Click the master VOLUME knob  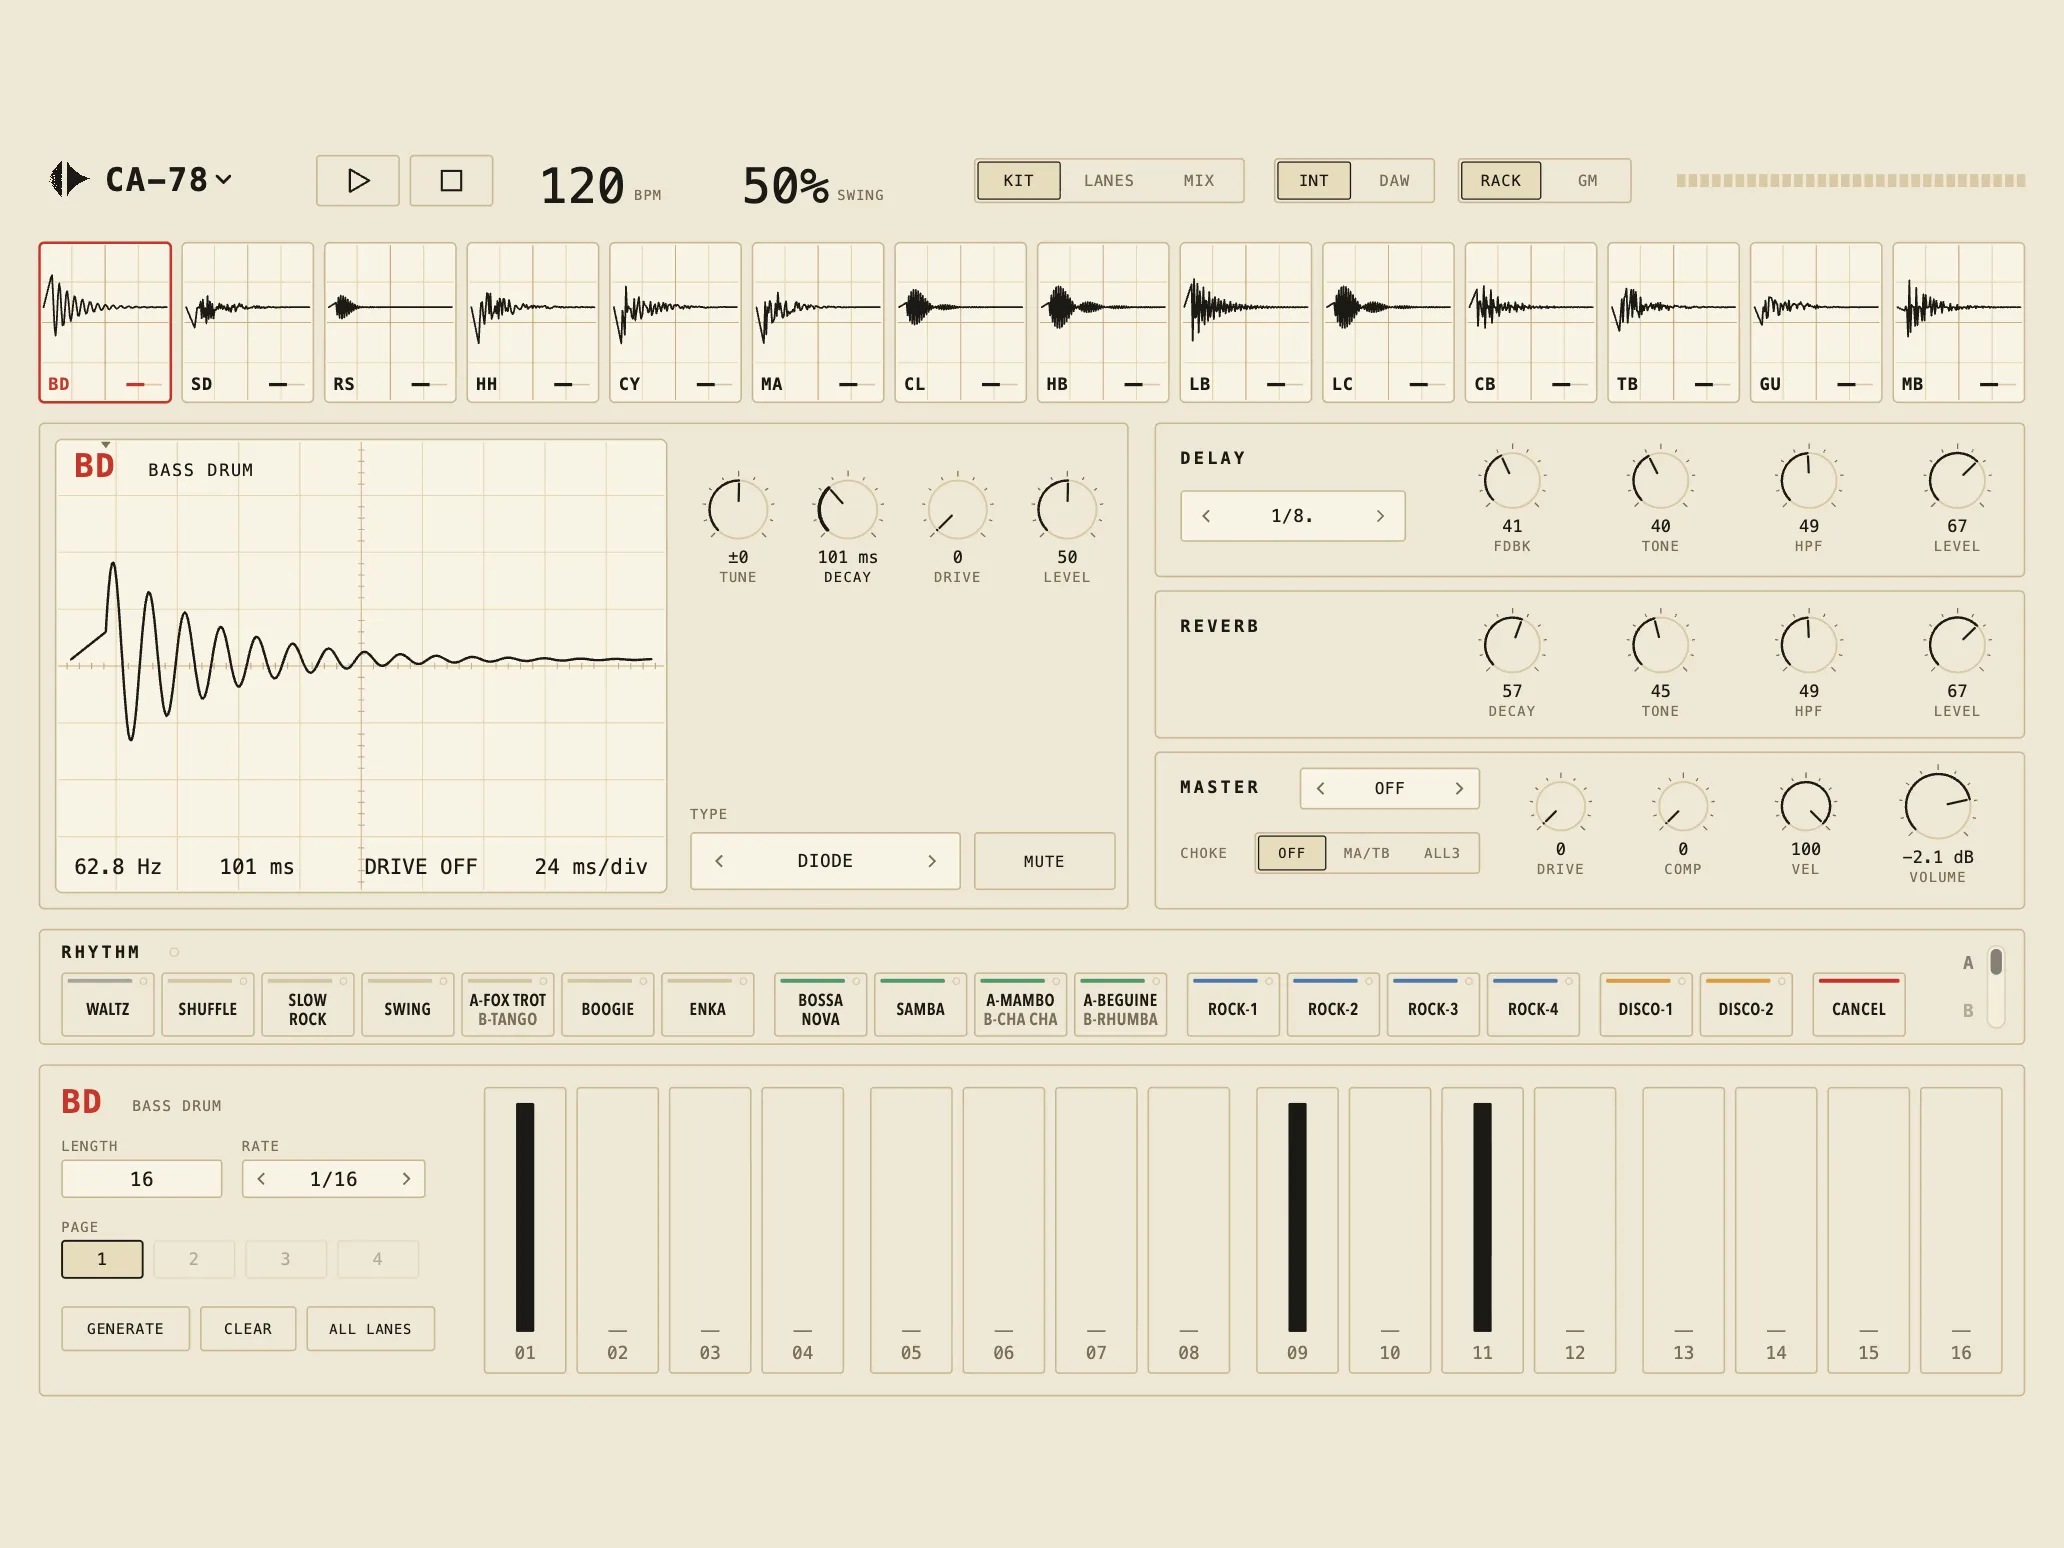[1937, 805]
